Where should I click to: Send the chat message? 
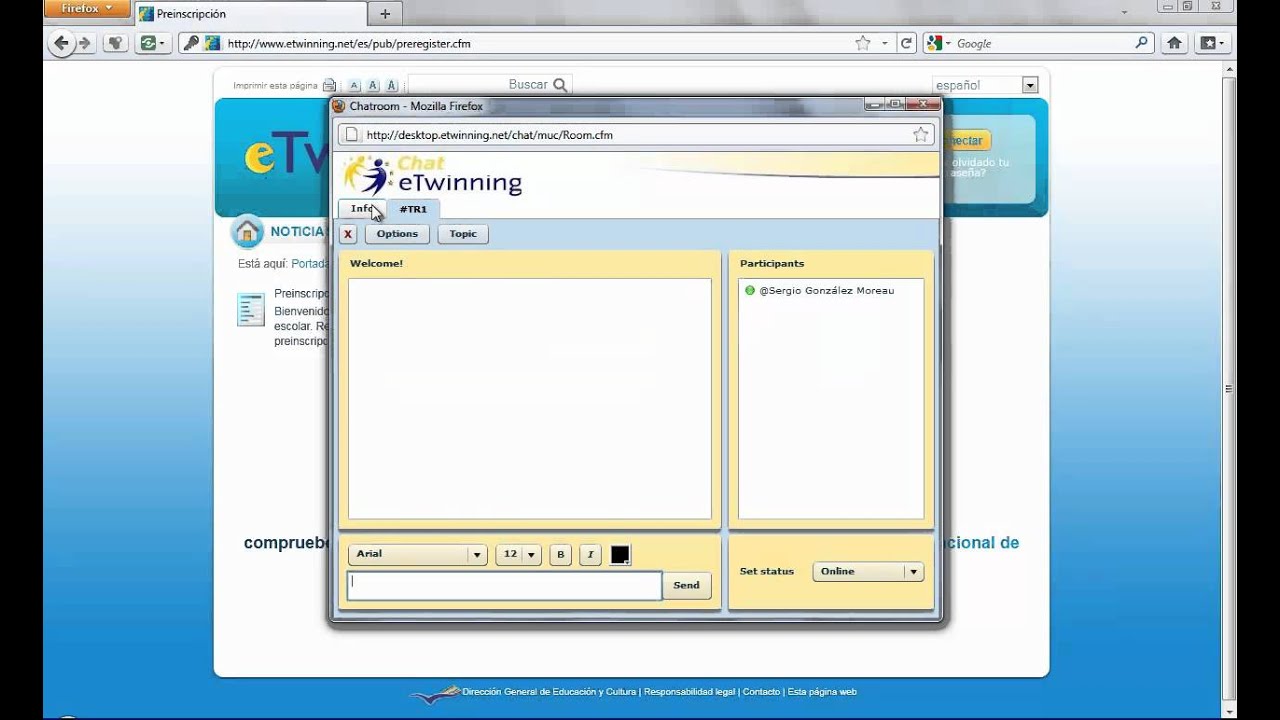pyautogui.click(x=686, y=585)
